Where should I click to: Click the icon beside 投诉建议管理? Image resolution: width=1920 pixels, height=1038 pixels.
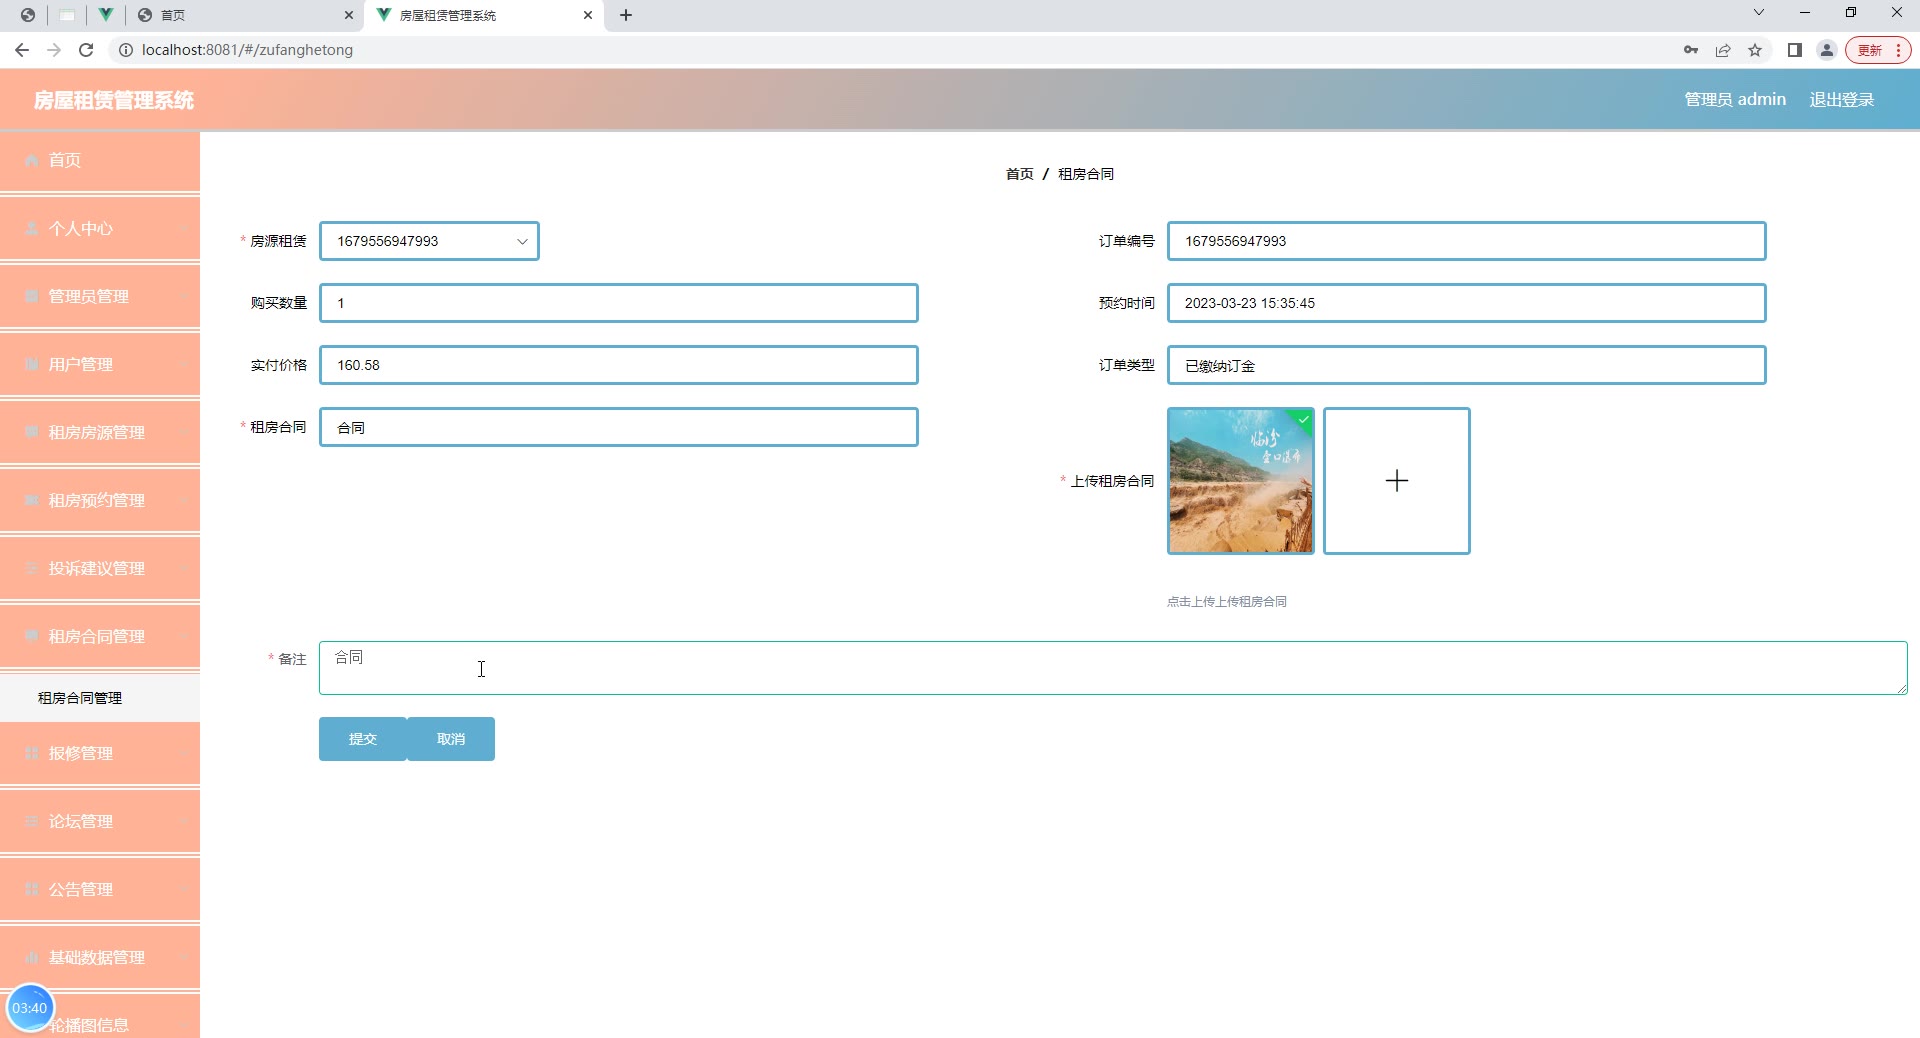click(x=32, y=568)
